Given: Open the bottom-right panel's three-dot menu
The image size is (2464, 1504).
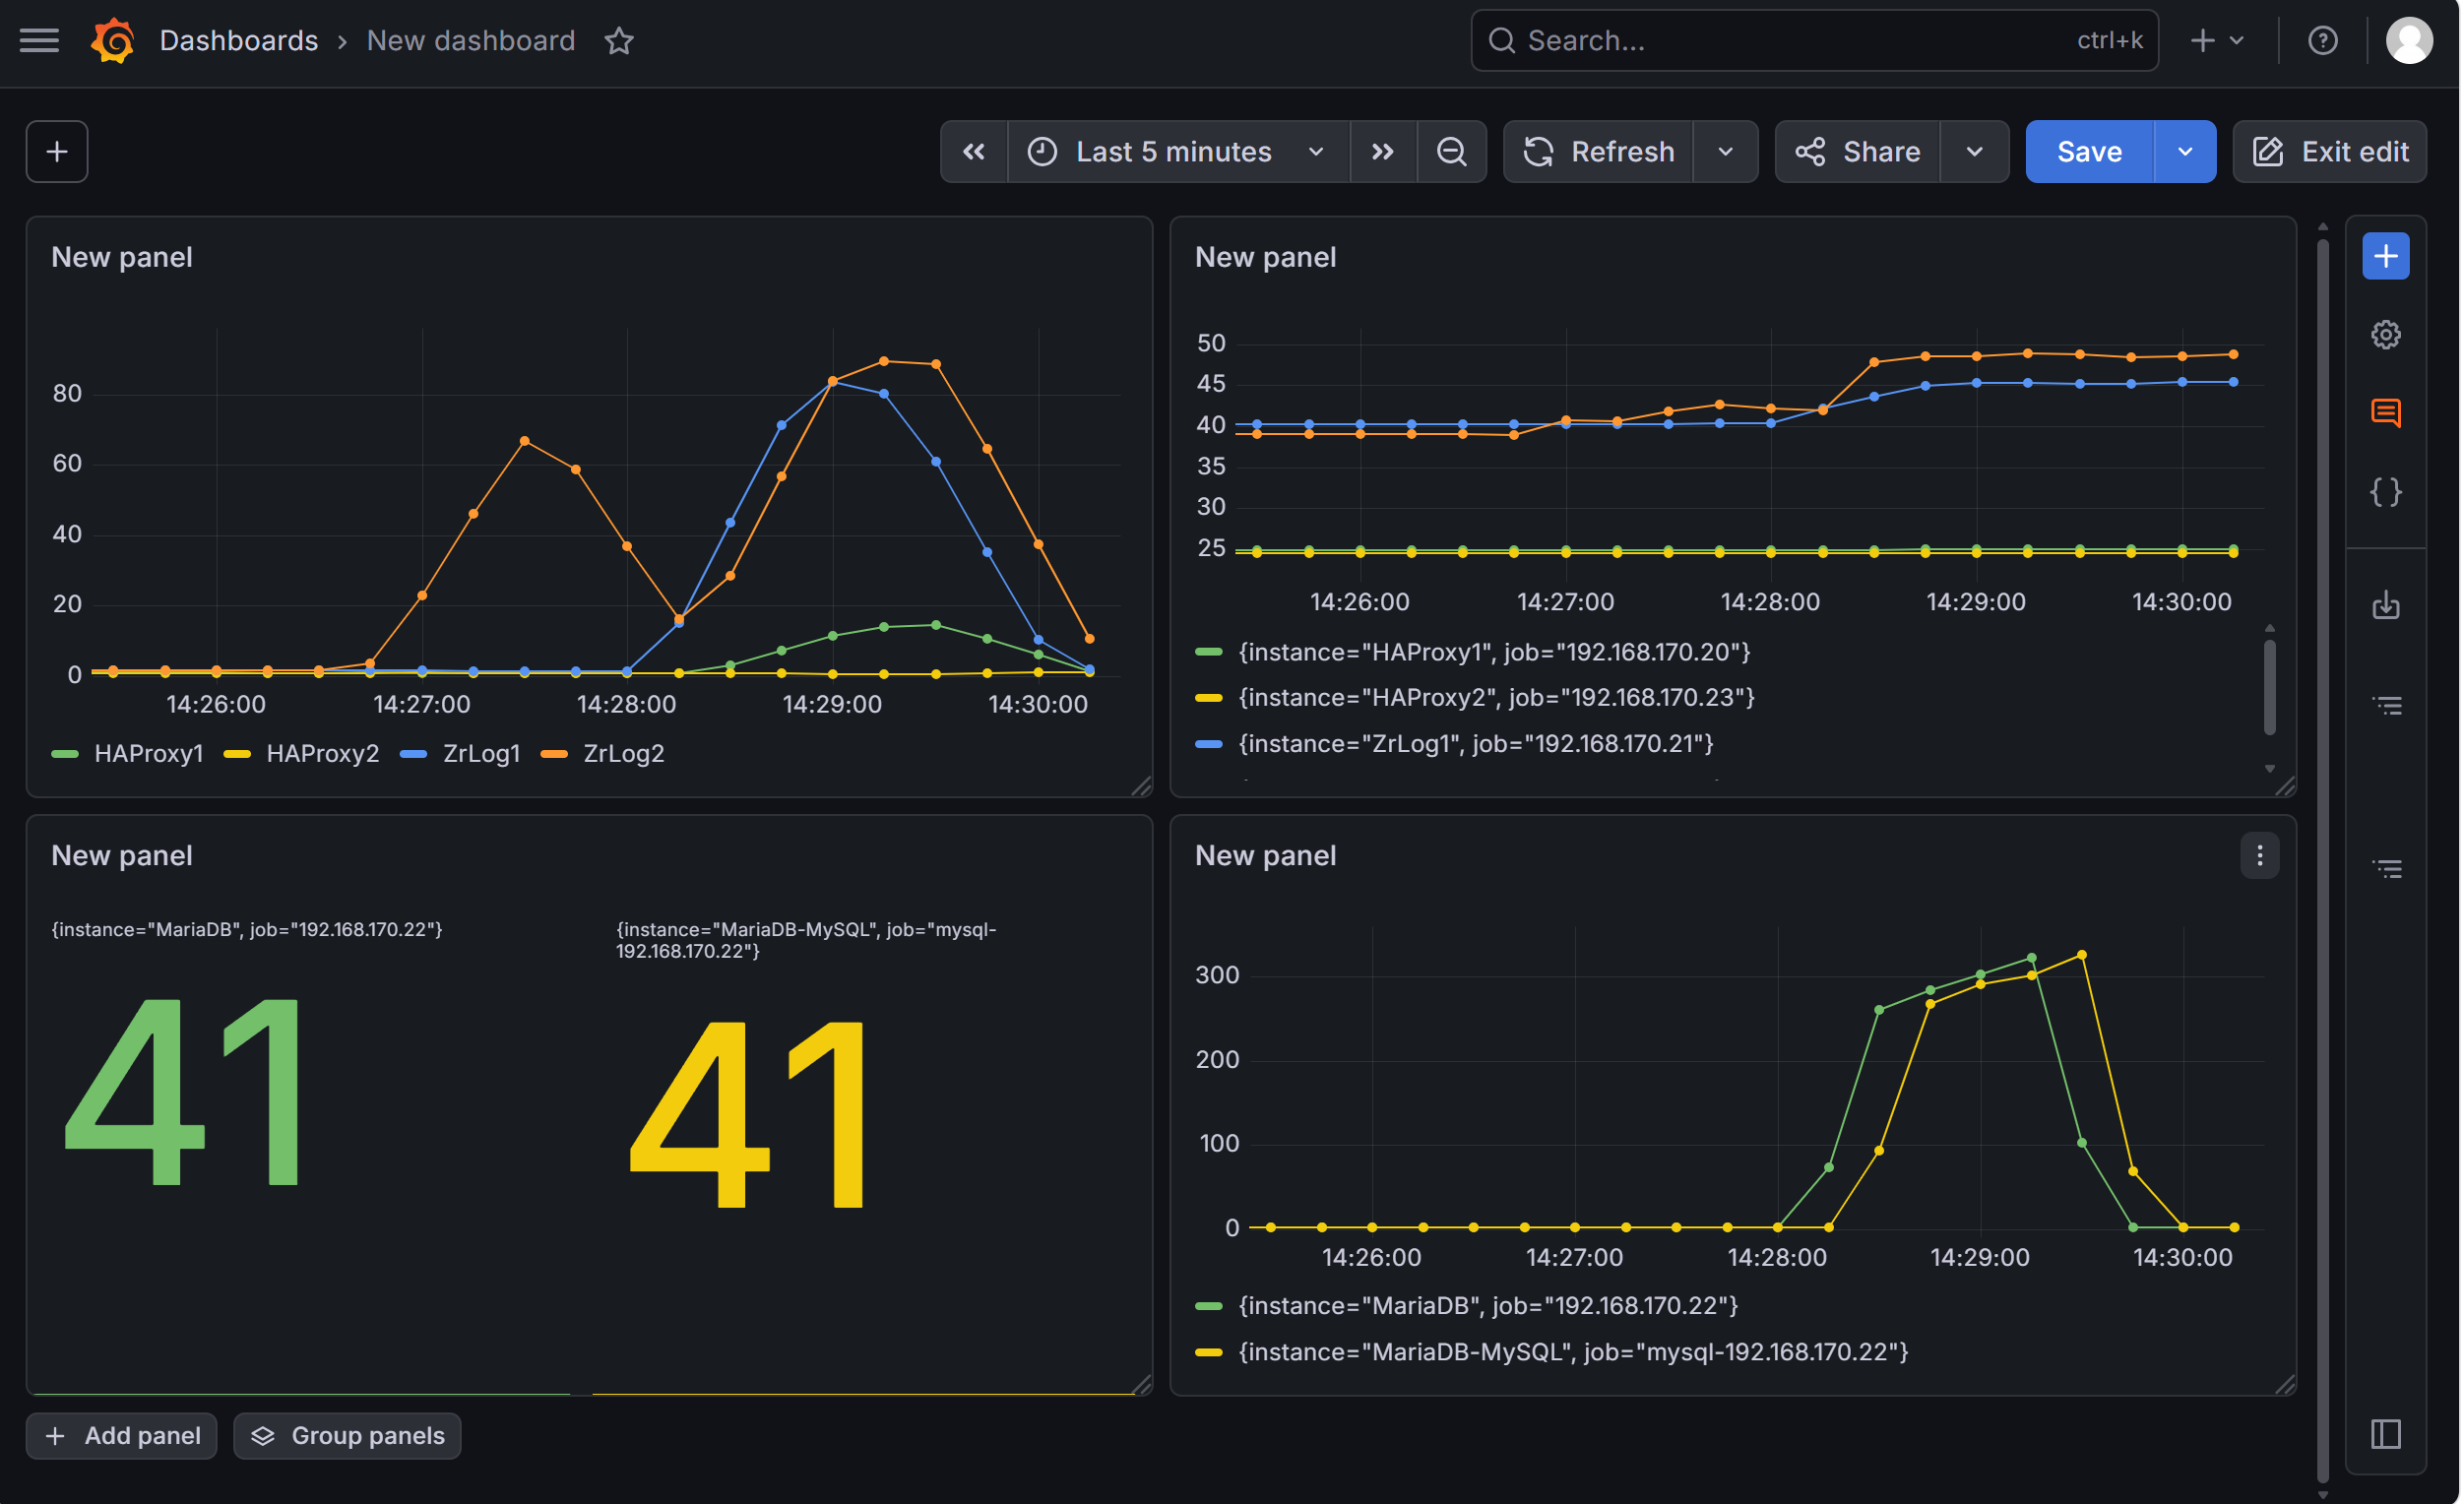Looking at the screenshot, I should [x=2259, y=856].
